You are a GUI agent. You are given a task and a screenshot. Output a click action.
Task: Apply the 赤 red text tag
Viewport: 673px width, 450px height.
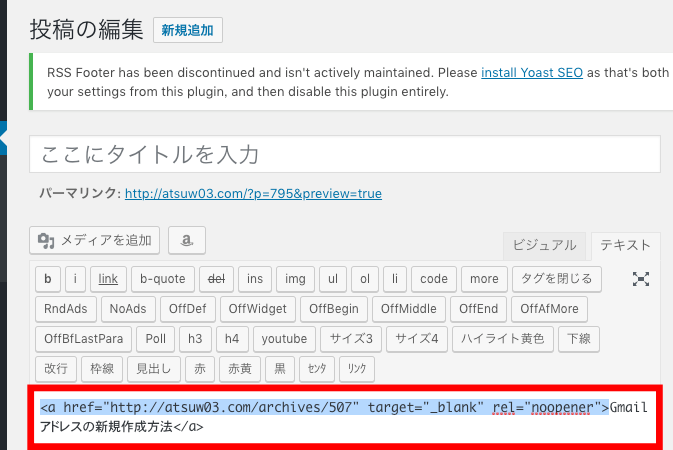click(x=200, y=369)
